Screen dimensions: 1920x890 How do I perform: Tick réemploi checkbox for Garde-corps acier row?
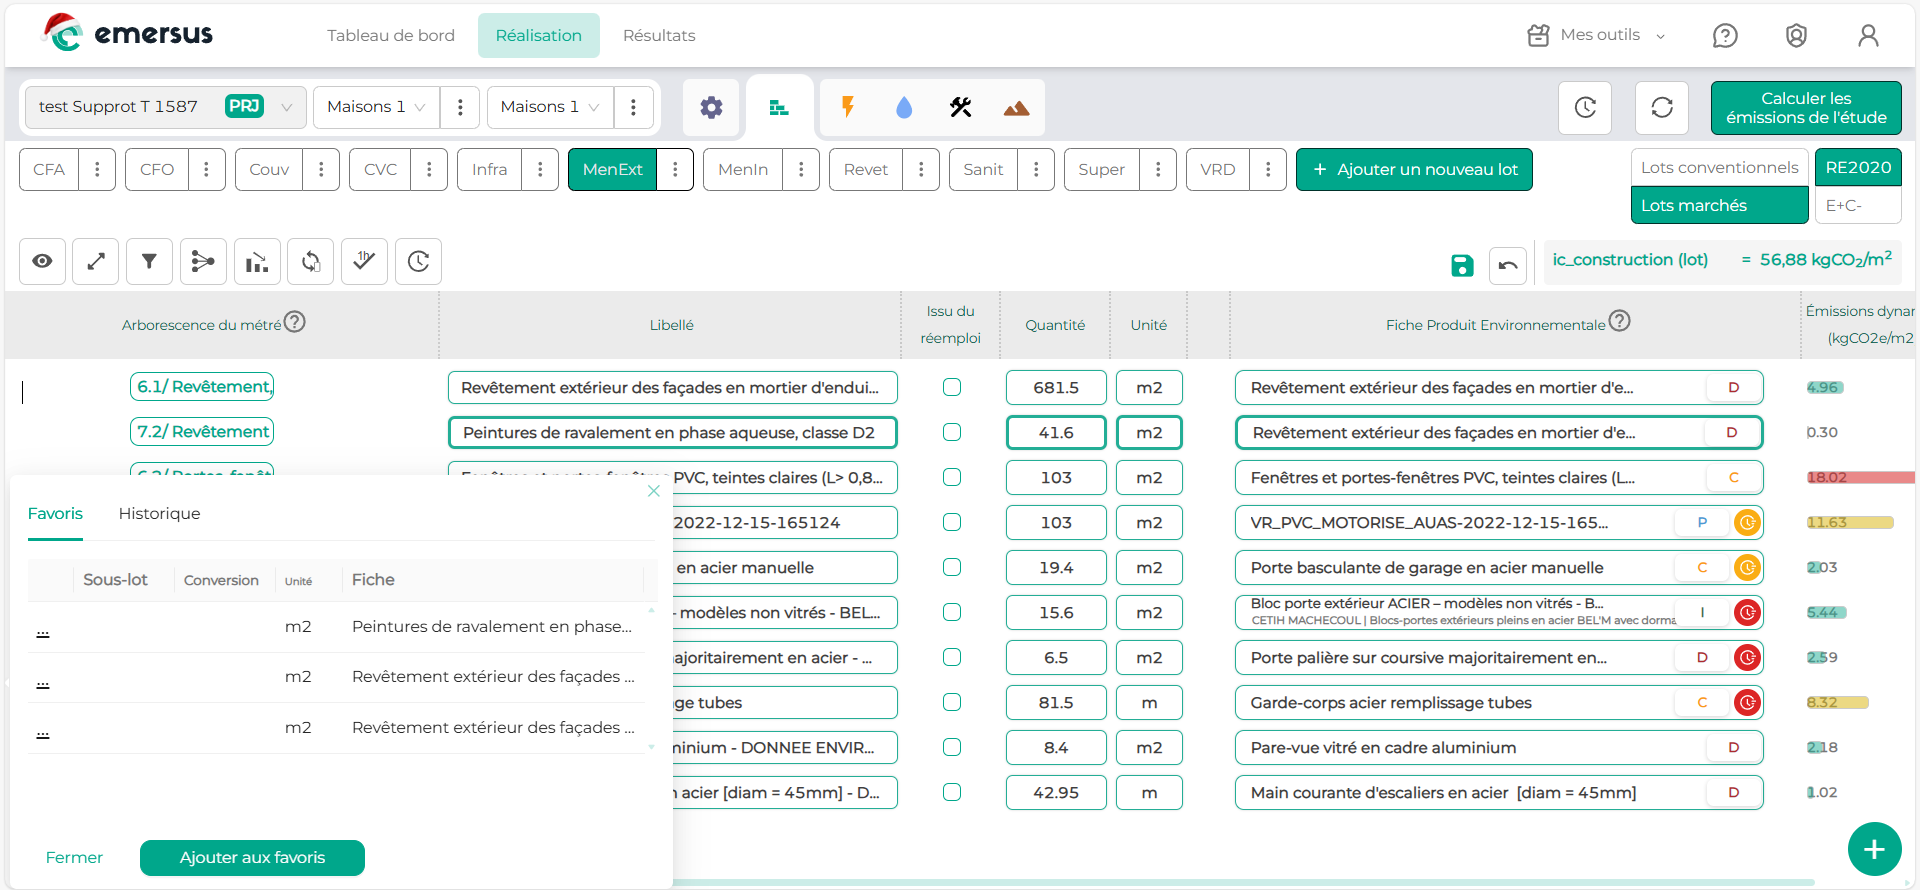tap(952, 702)
